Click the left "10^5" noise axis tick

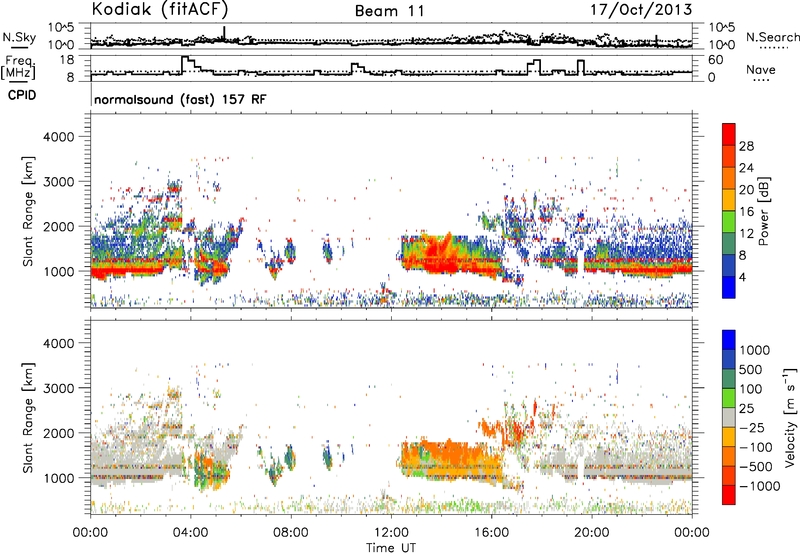61,27
